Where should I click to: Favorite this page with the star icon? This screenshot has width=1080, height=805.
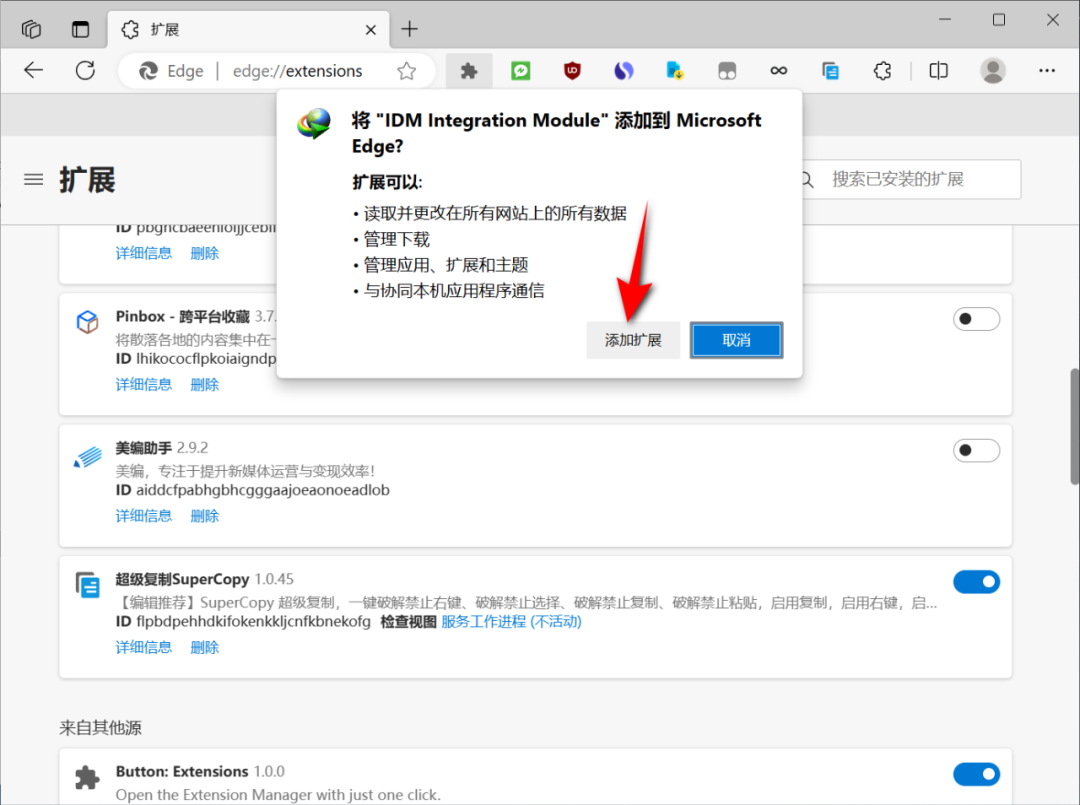pyautogui.click(x=406, y=71)
